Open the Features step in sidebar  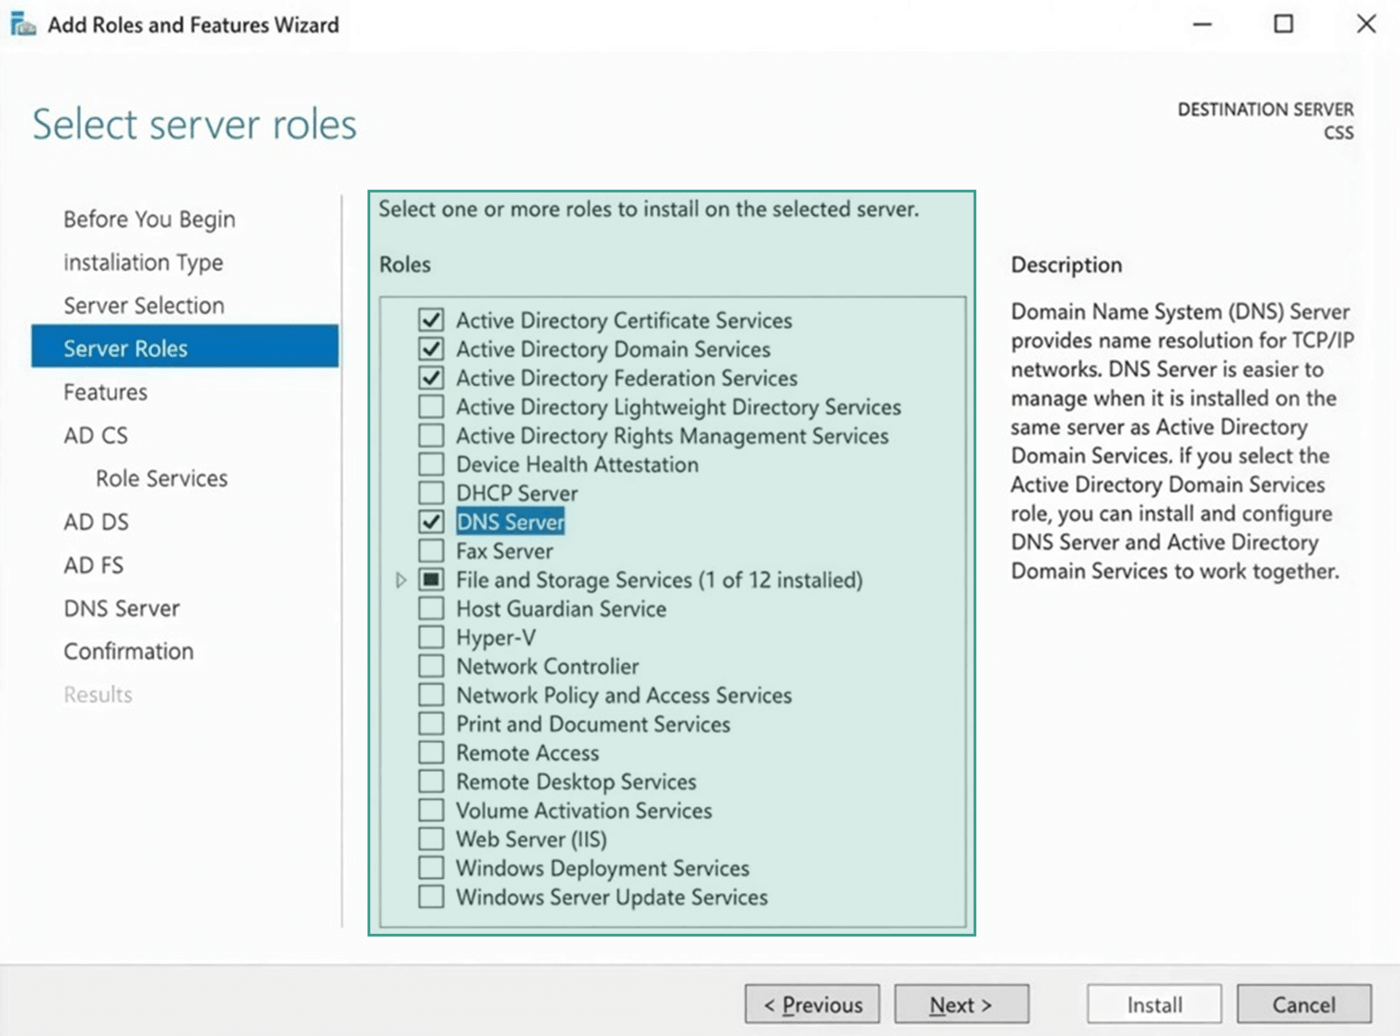[x=105, y=392]
